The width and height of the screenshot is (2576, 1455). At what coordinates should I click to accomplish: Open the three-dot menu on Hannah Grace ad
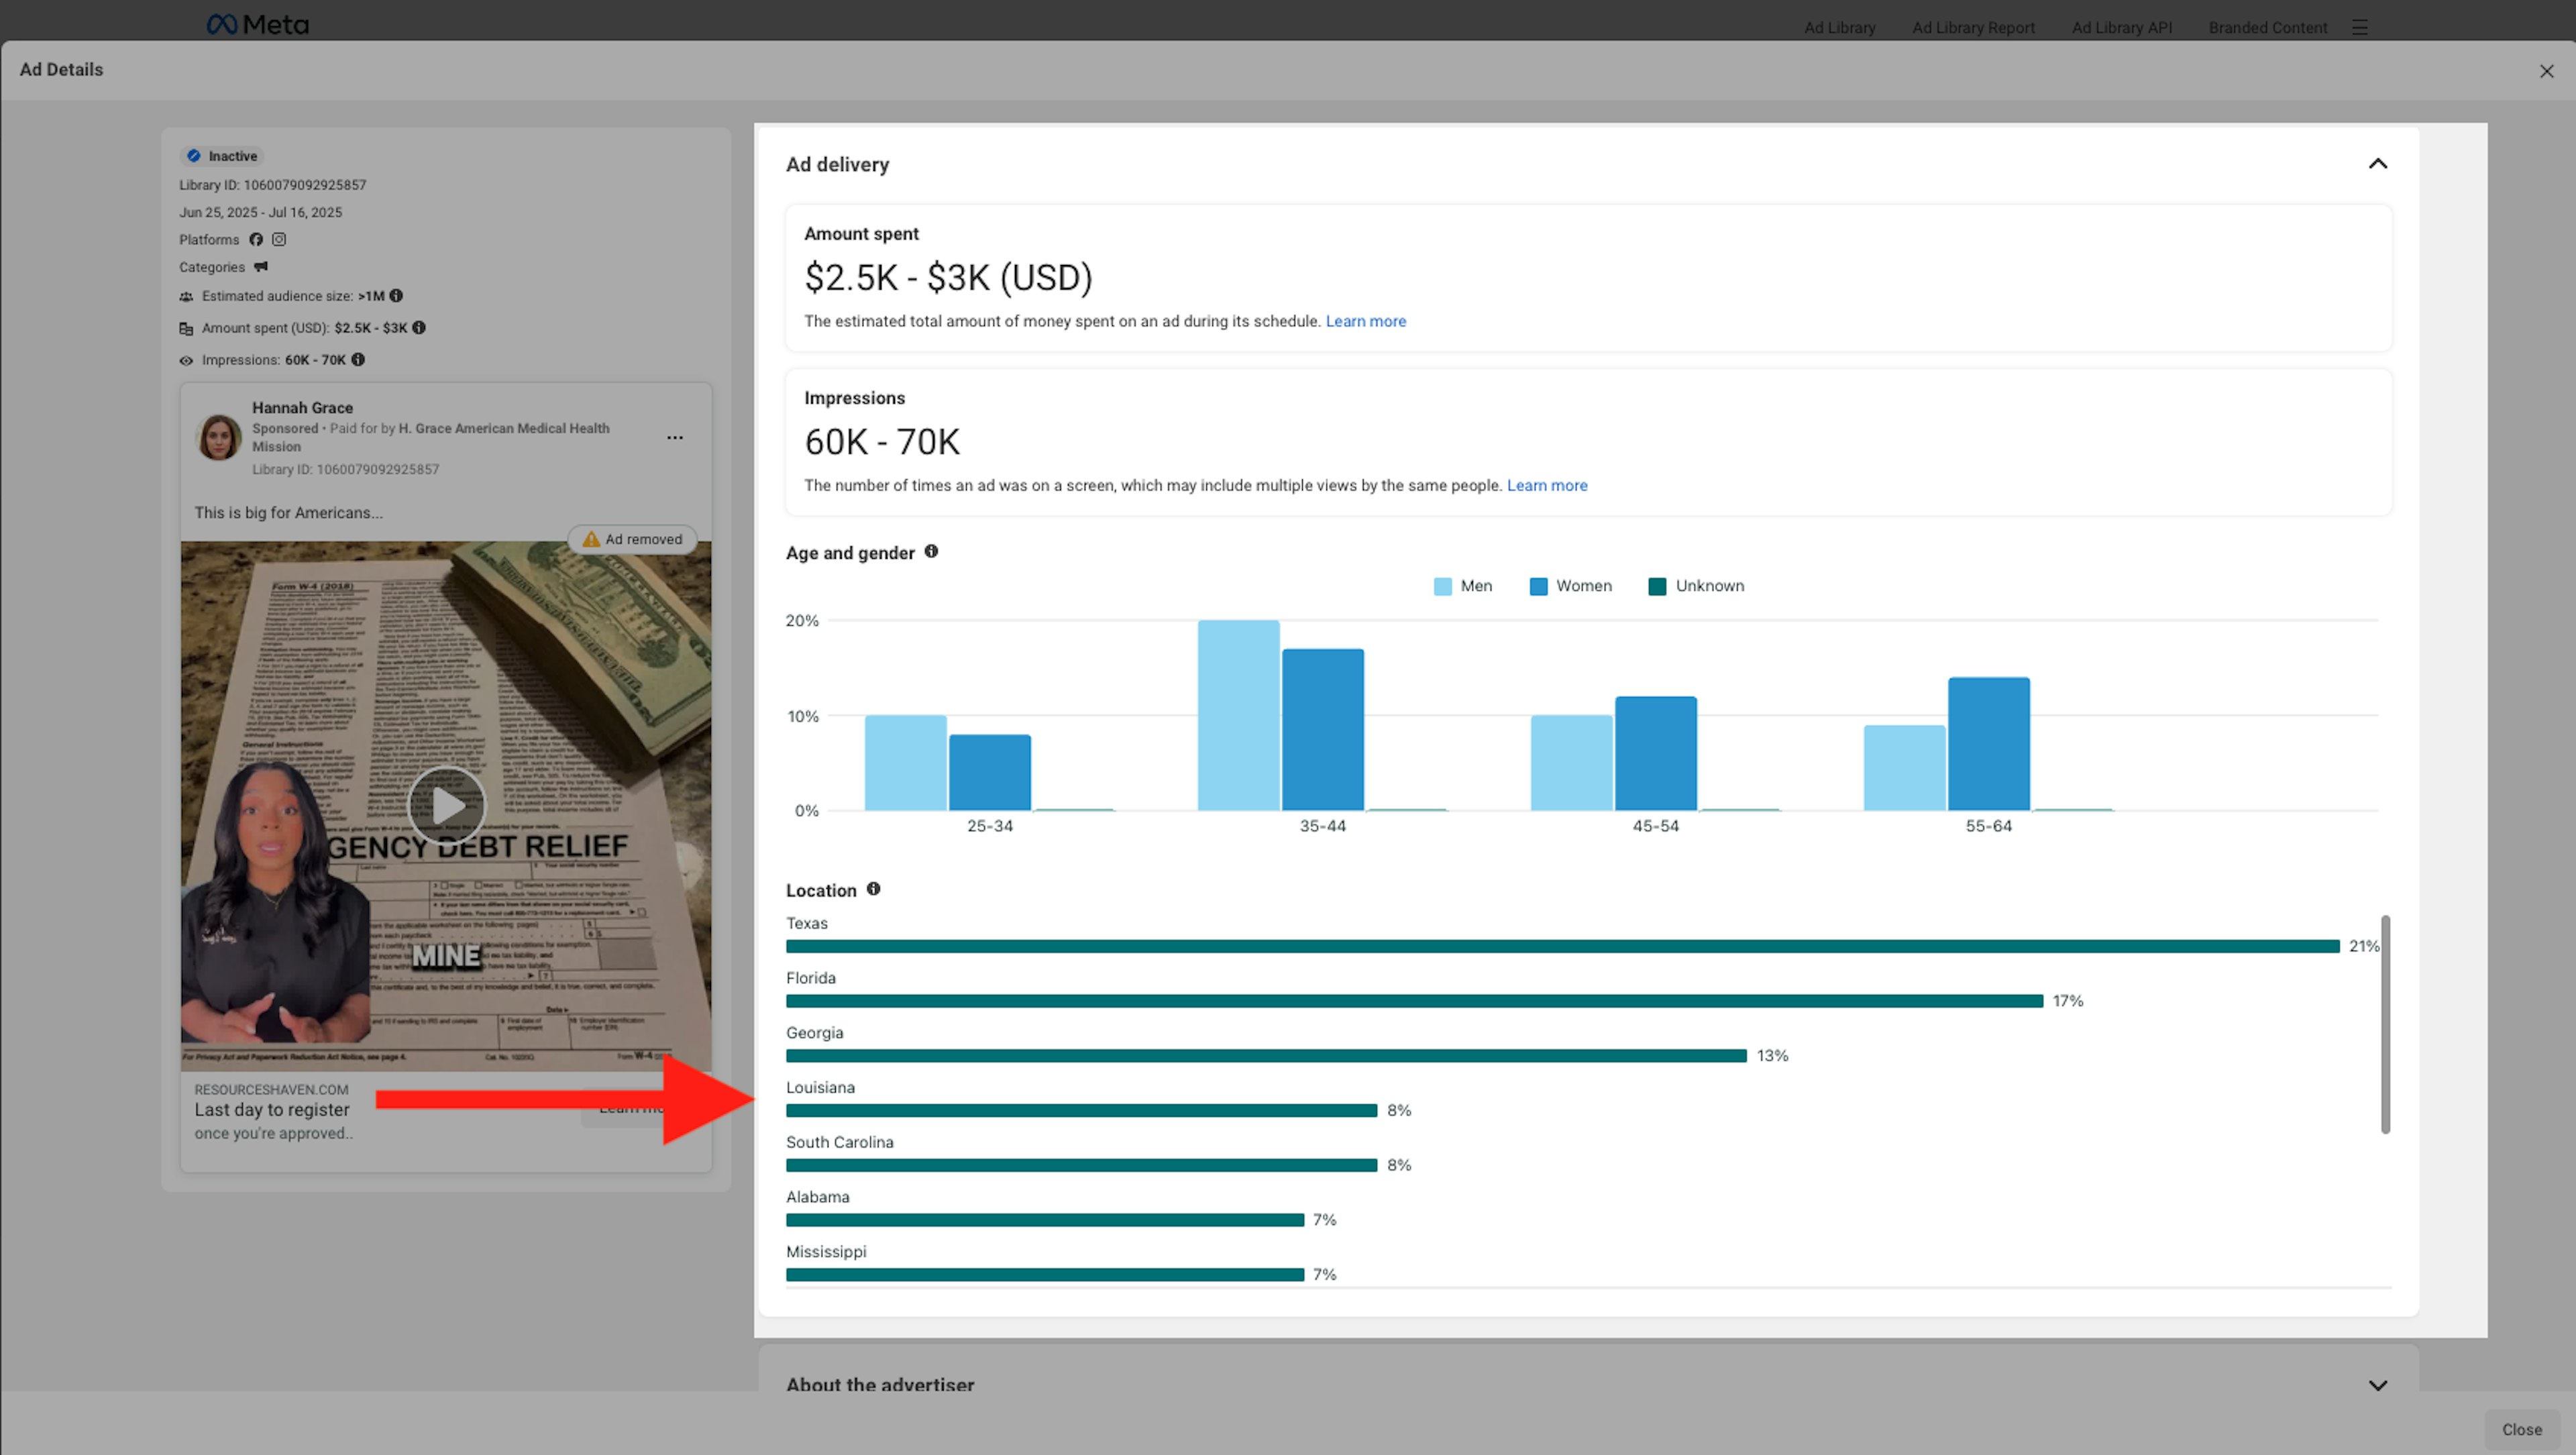[675, 438]
